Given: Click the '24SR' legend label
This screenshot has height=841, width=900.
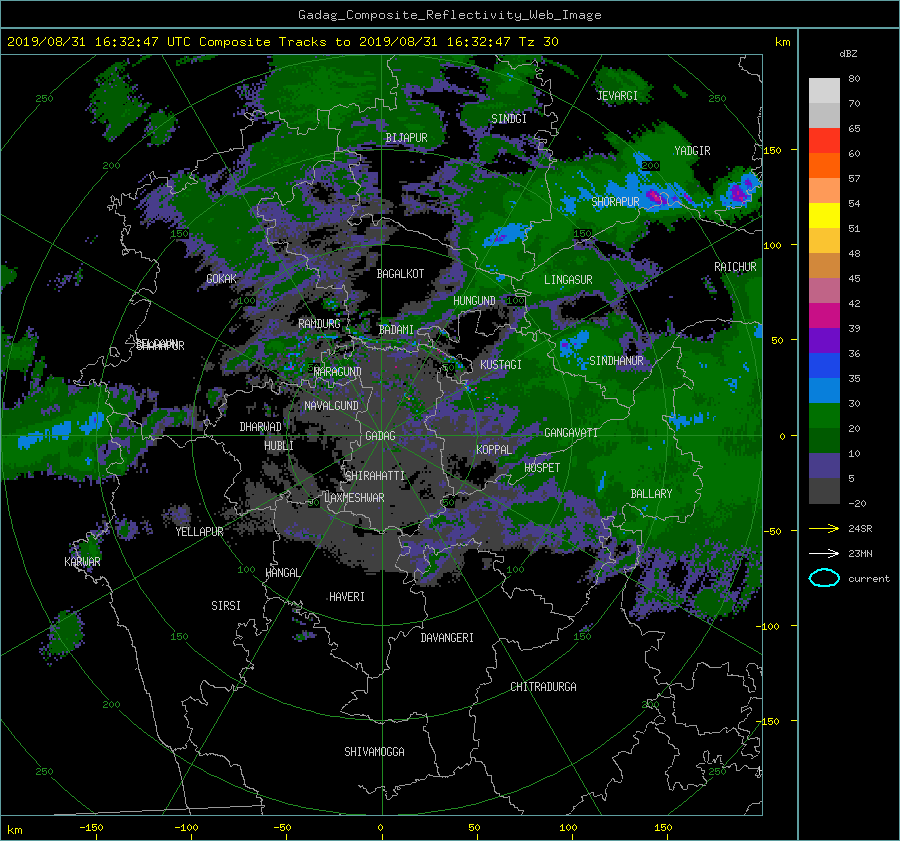Looking at the screenshot, I should point(860,528).
